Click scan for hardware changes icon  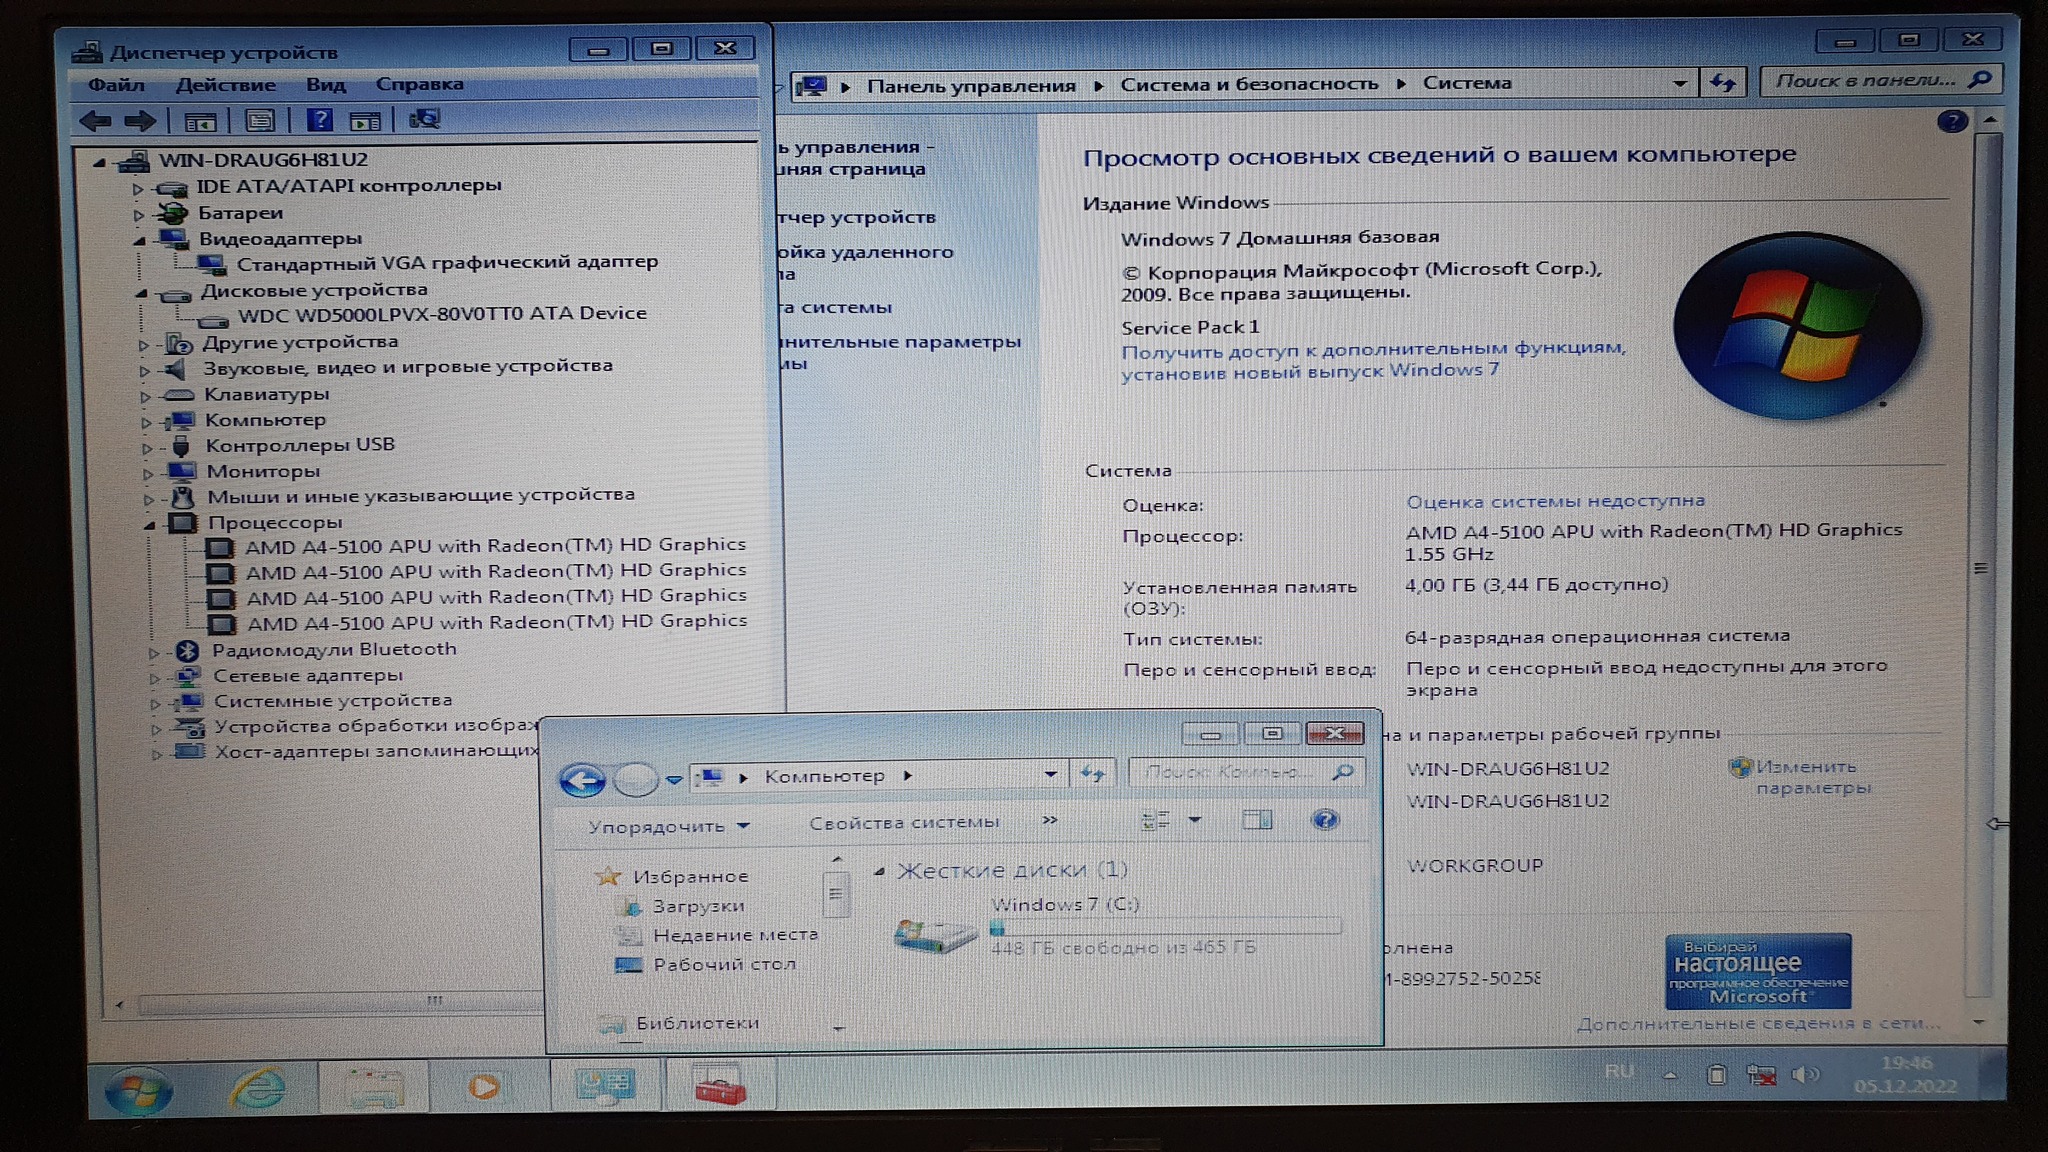tap(424, 119)
